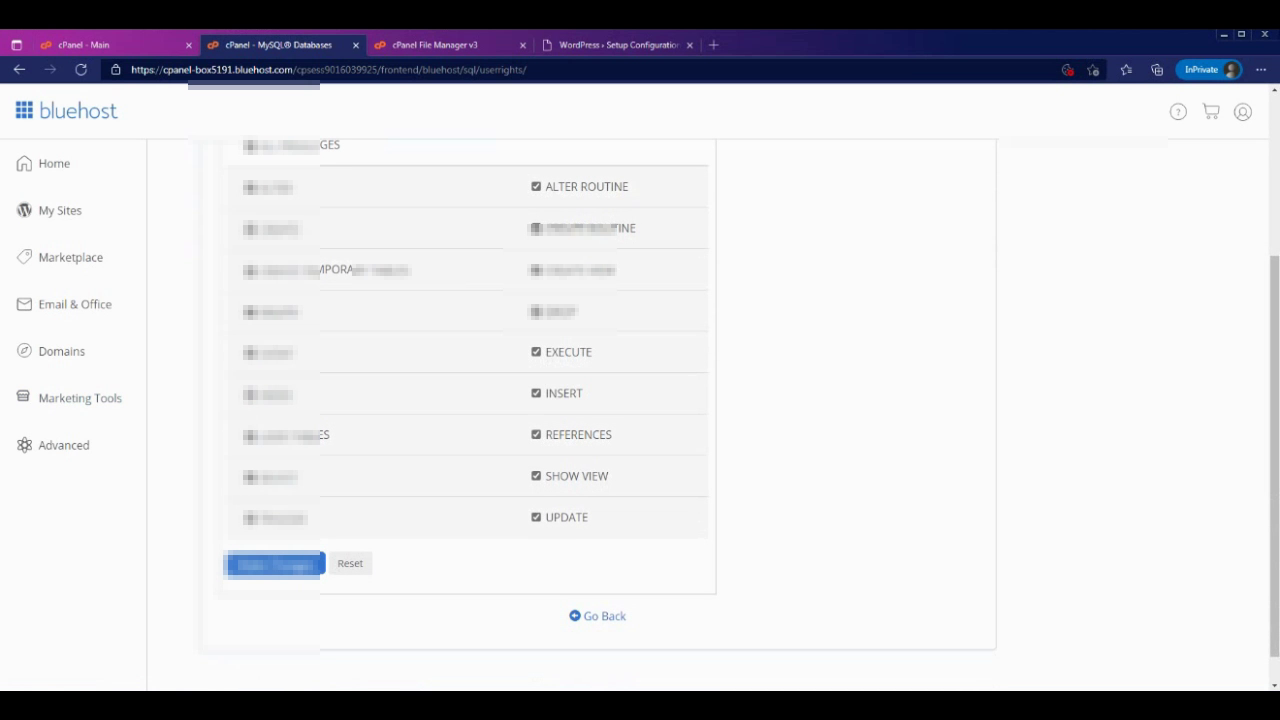Click the browser address bar URL
The width and height of the screenshot is (1280, 720).
tap(328, 70)
